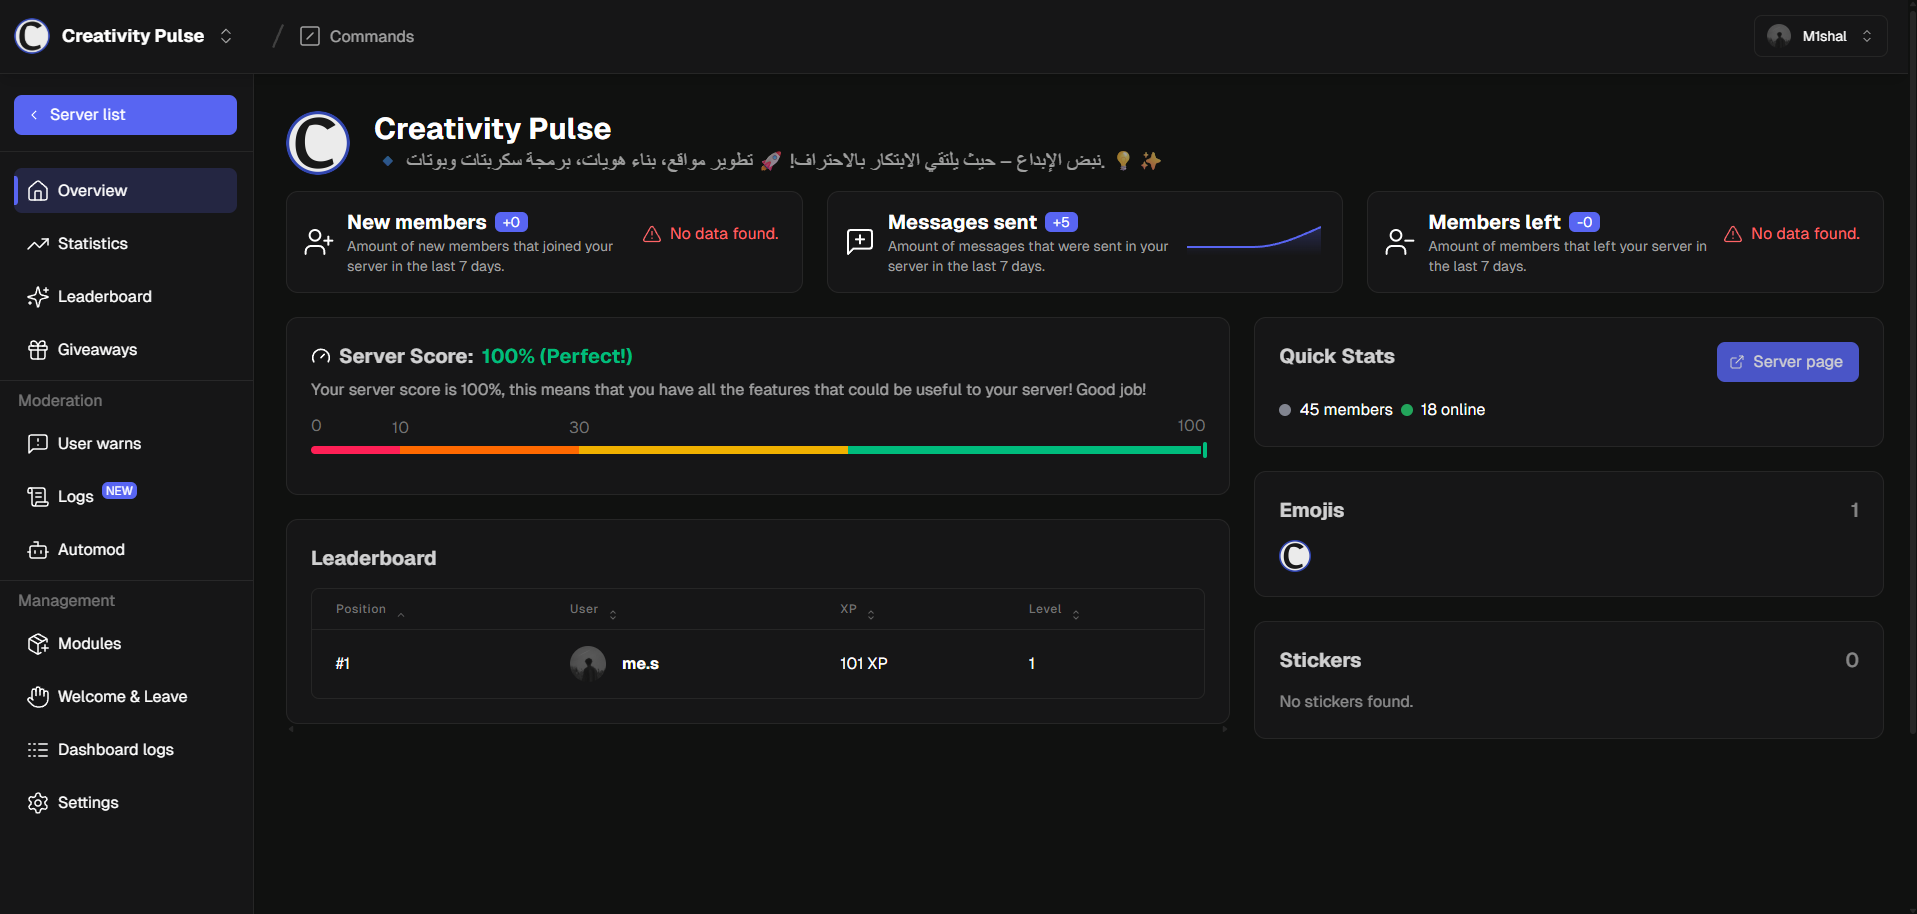Open Dashboard logs
1917x914 pixels.
(x=125, y=750)
